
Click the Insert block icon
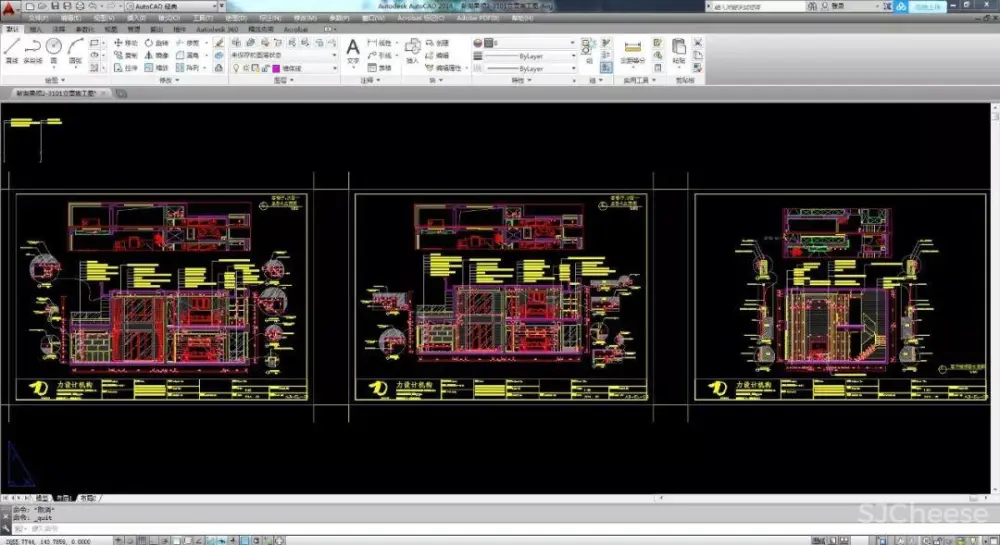(413, 47)
